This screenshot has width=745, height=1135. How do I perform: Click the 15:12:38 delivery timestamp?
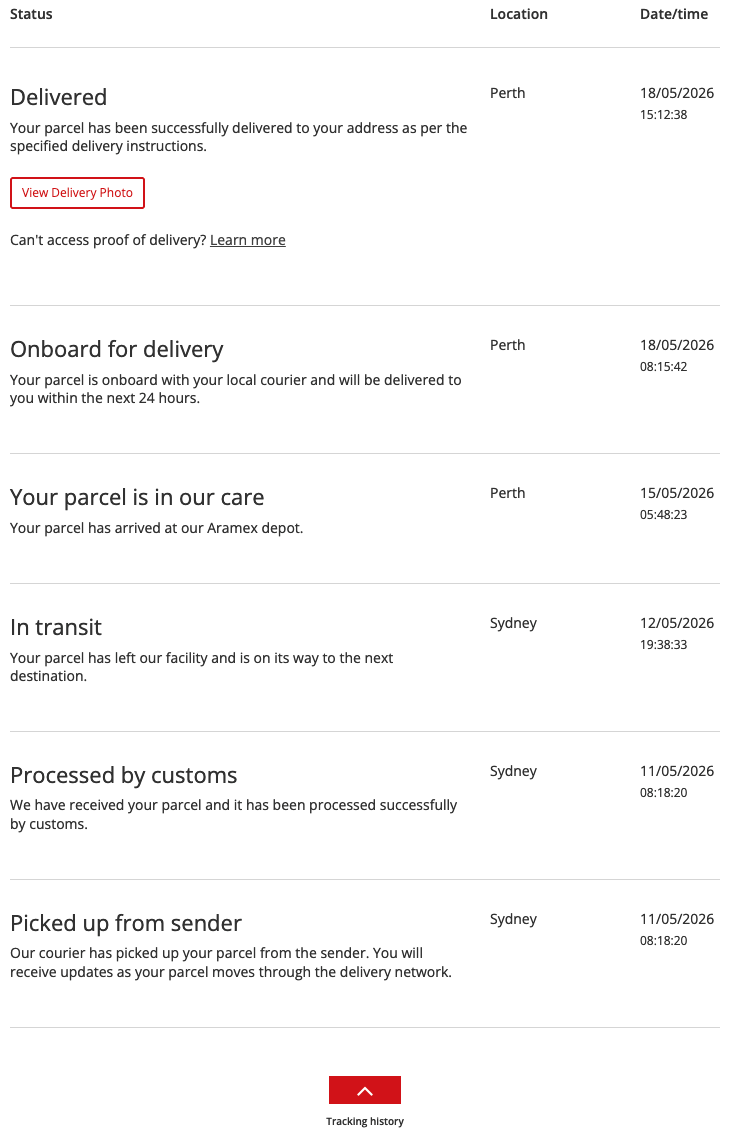tap(663, 114)
